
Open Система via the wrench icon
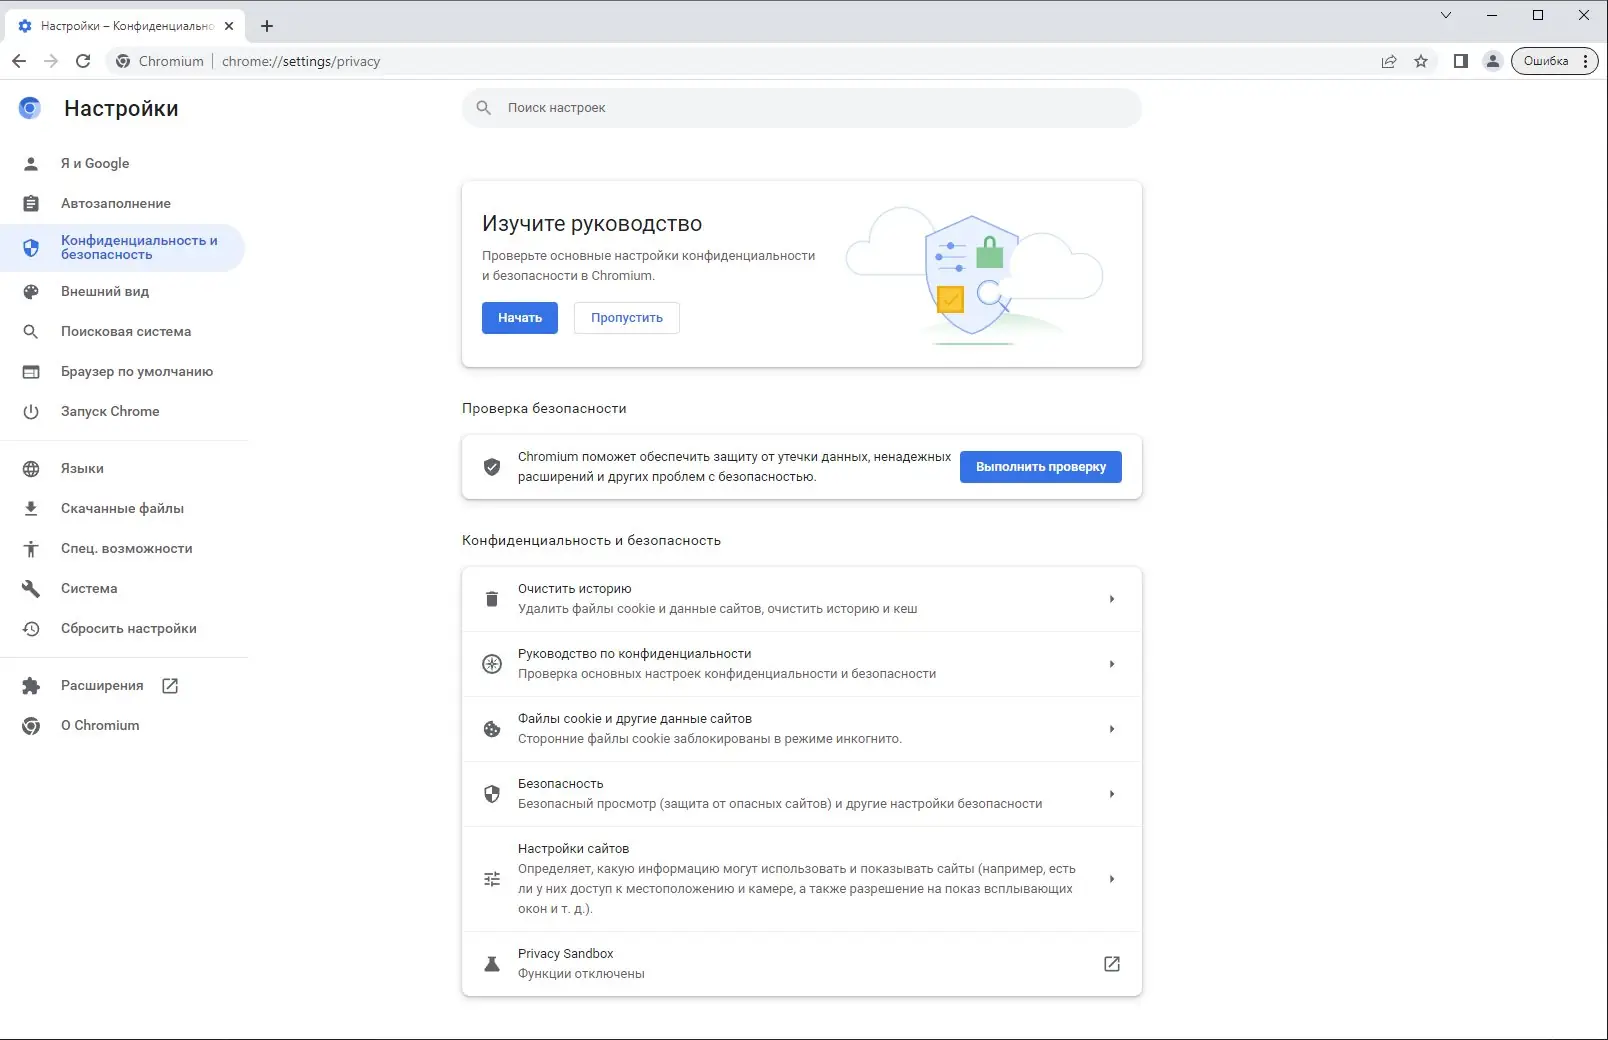pyautogui.click(x=32, y=588)
